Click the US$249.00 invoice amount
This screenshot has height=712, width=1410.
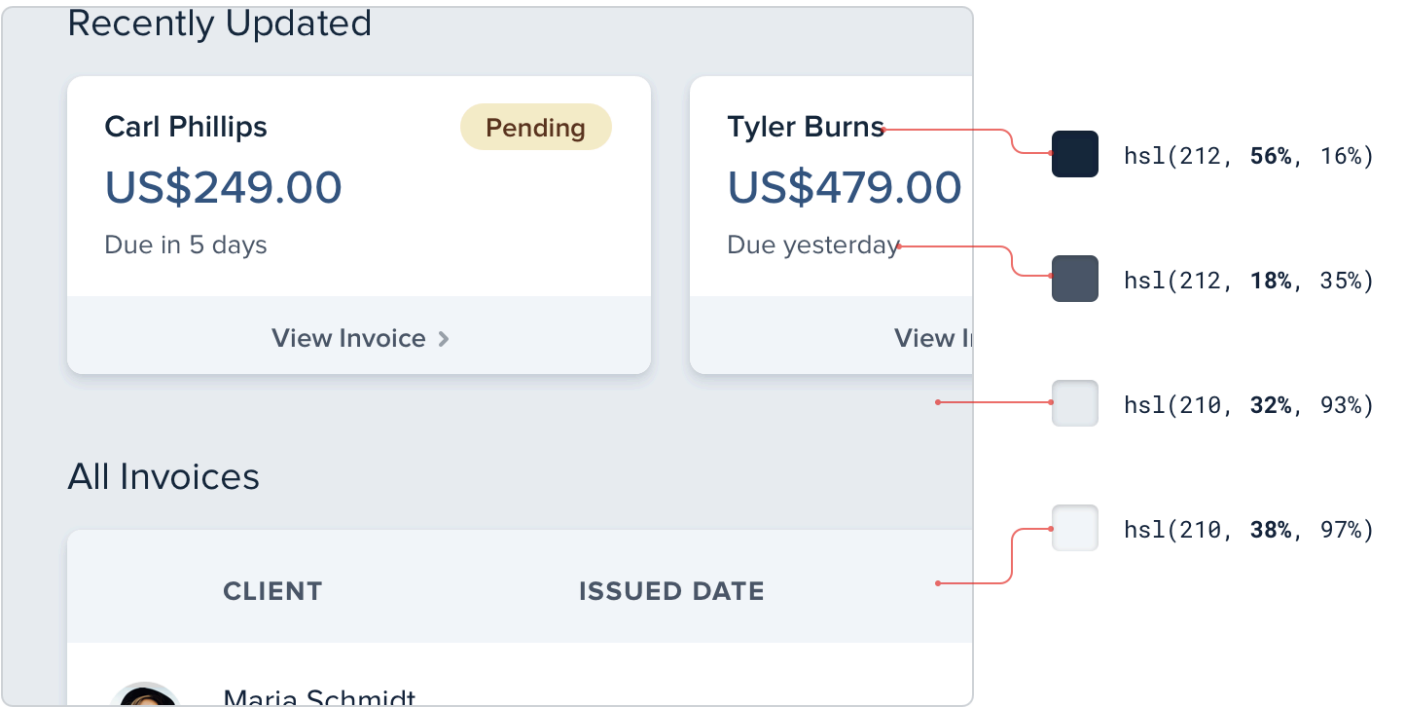(x=223, y=187)
